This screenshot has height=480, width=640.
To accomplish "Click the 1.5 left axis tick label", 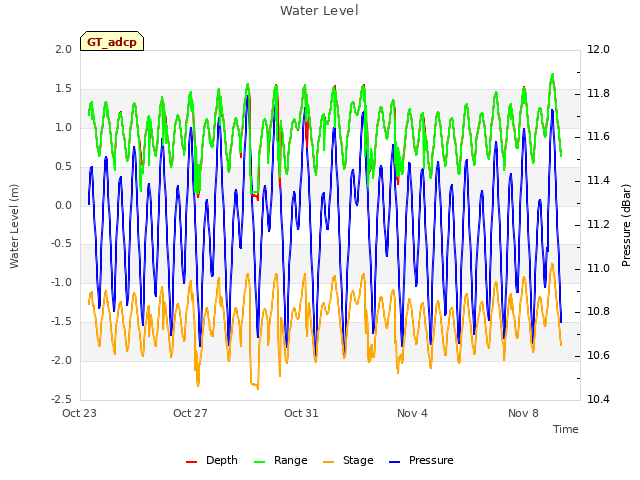I will pyautogui.click(x=63, y=89).
